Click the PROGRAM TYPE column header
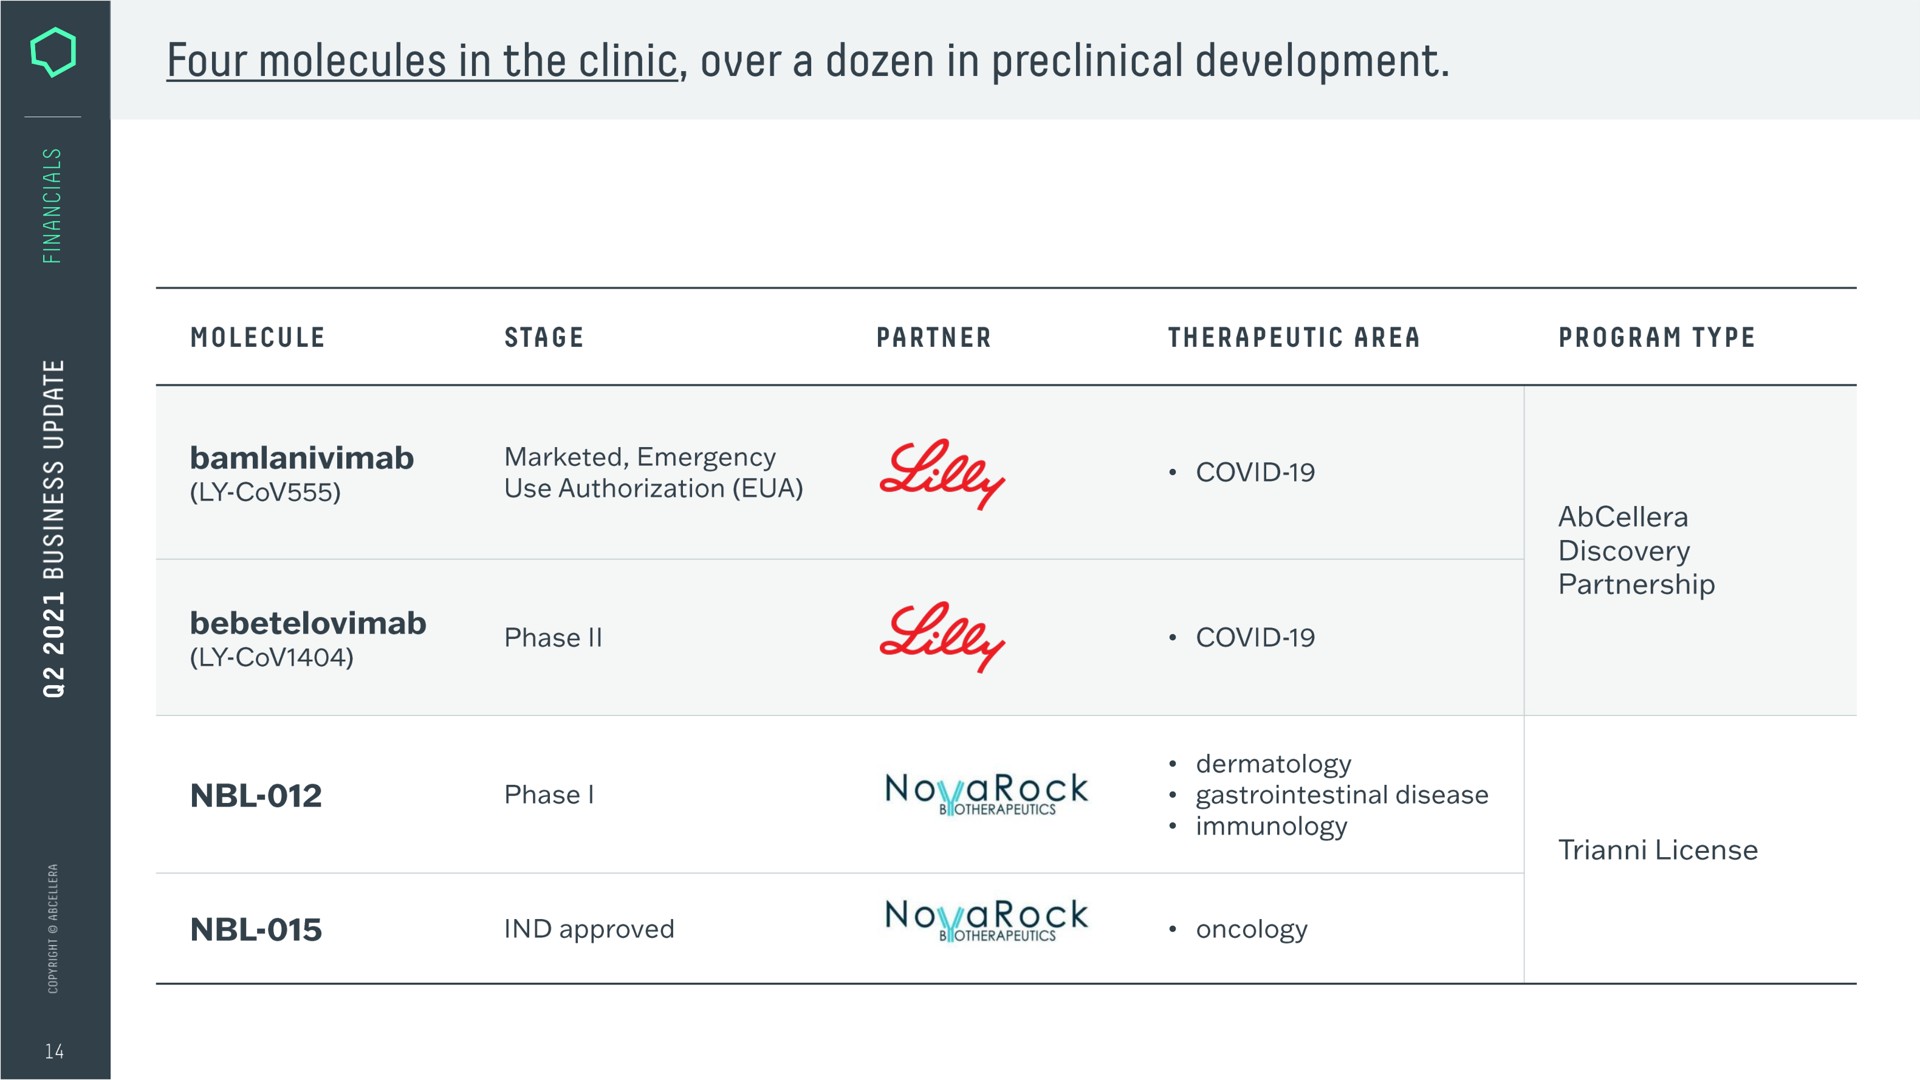 tap(1657, 338)
